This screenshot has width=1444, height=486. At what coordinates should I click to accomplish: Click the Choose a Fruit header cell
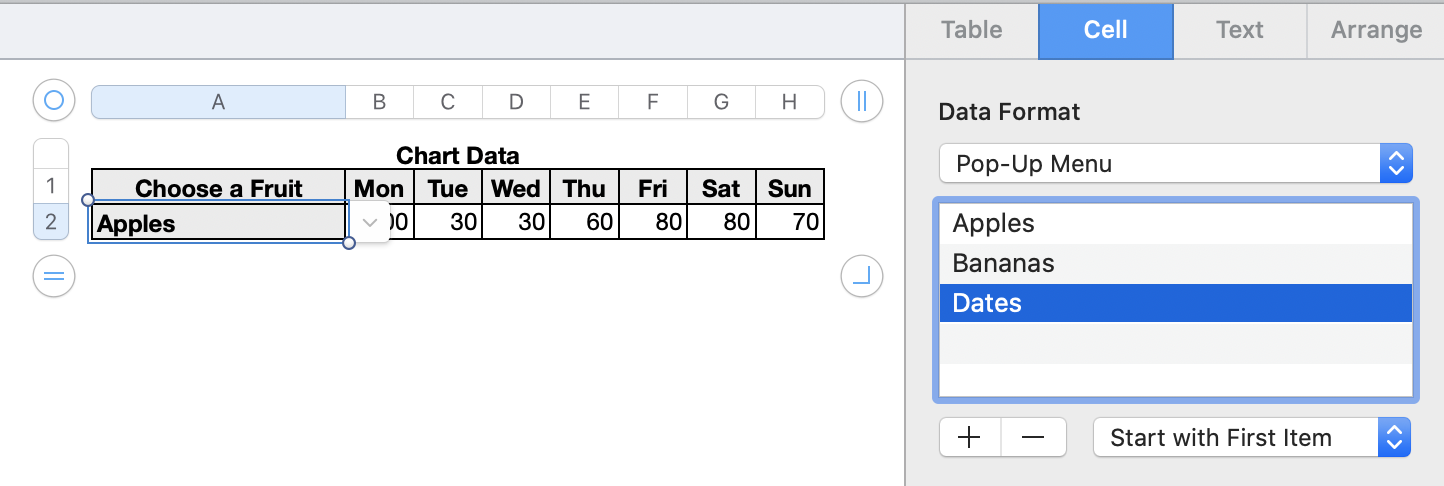tap(218, 188)
